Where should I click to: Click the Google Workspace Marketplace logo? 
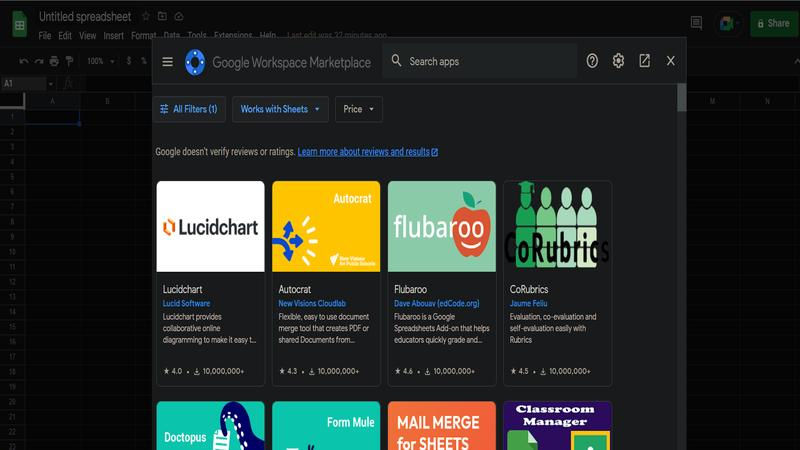coord(195,62)
